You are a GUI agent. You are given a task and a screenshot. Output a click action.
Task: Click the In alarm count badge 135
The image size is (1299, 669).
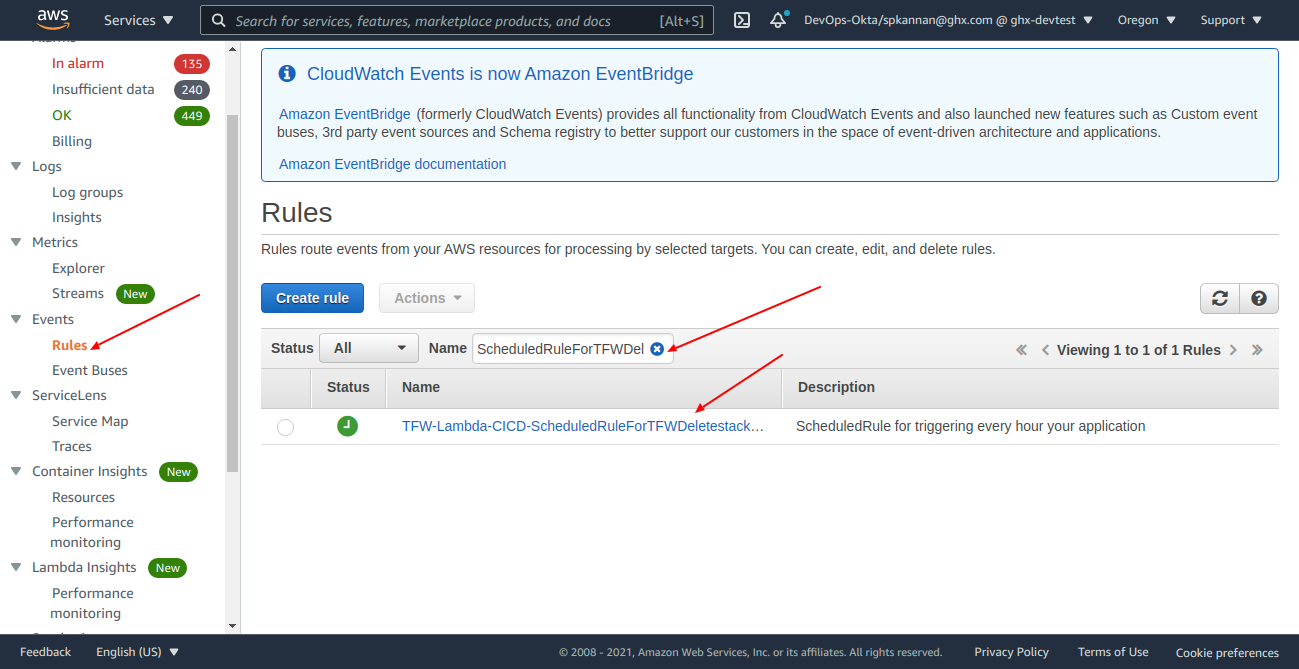click(x=192, y=64)
